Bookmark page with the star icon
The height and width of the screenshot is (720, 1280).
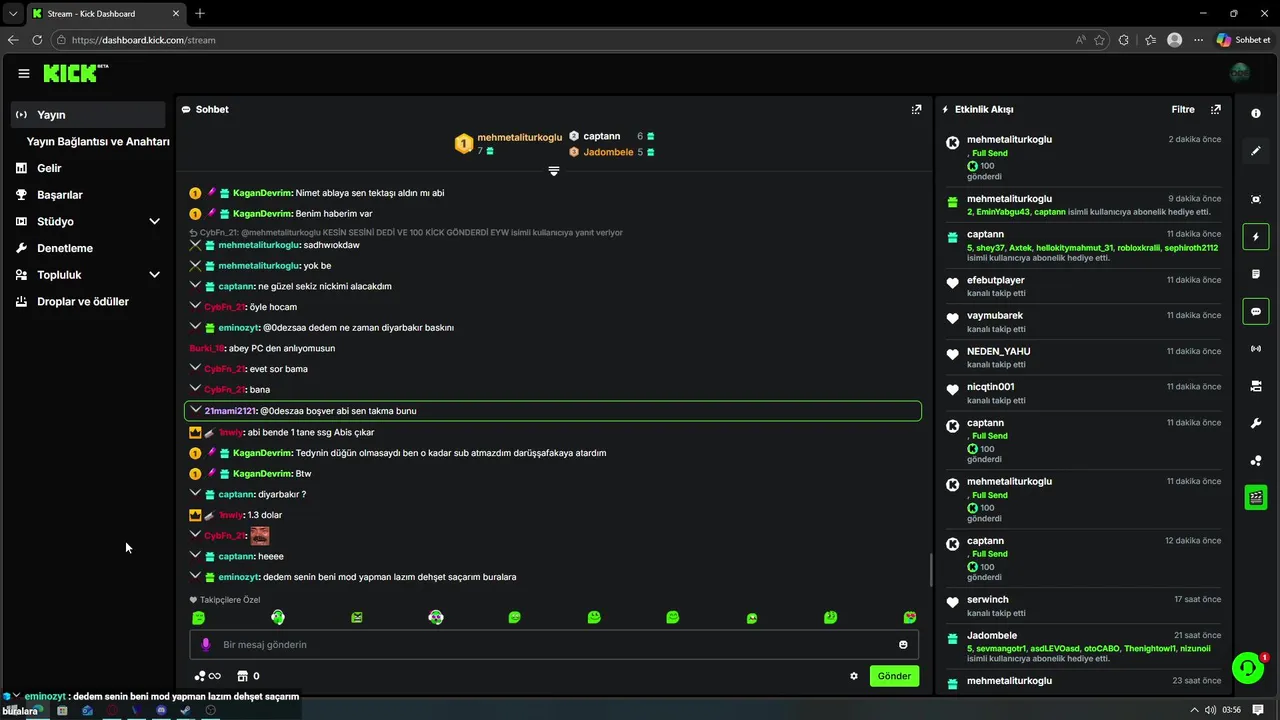(x=1100, y=40)
